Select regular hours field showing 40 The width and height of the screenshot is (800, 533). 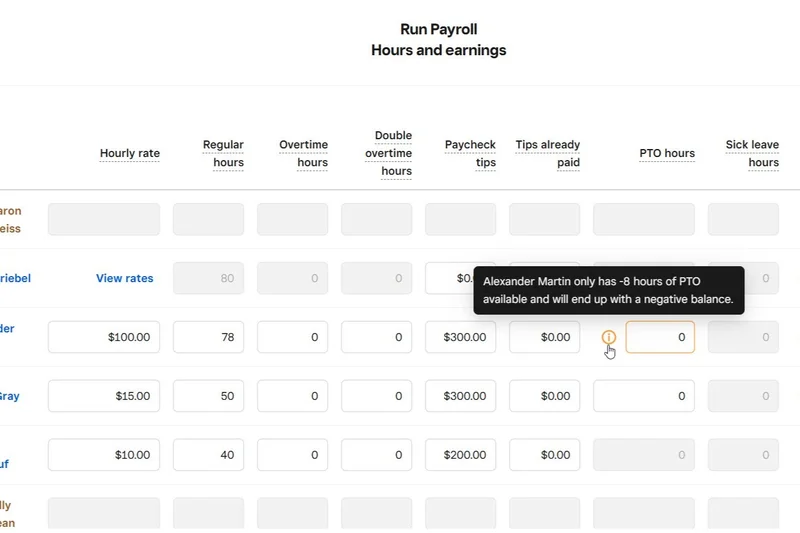(x=208, y=455)
